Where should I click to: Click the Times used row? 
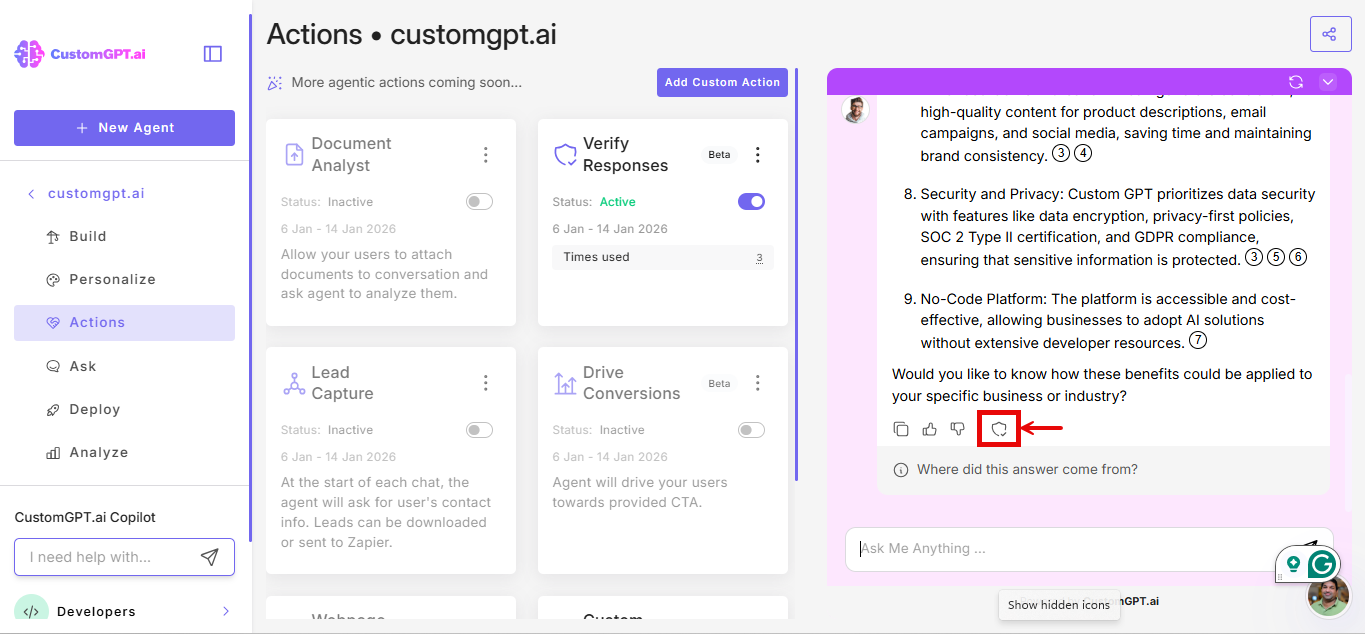point(663,257)
